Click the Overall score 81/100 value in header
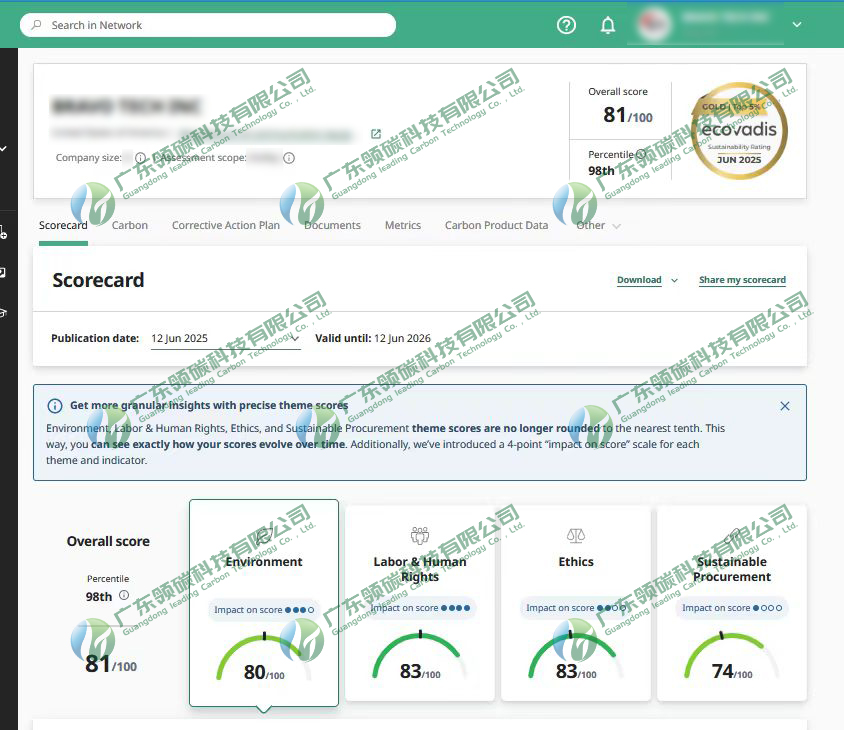844x730 pixels. click(628, 115)
